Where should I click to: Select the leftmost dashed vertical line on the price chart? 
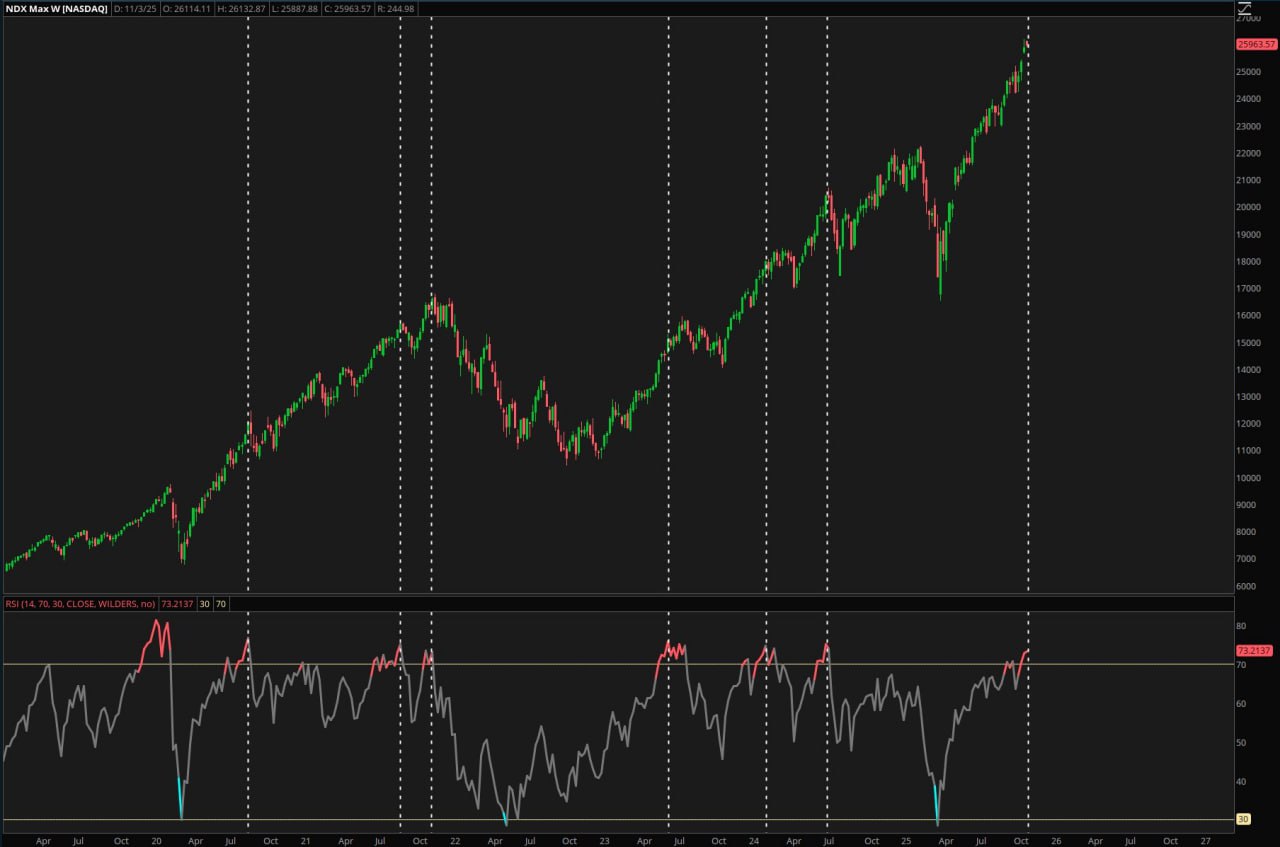tap(248, 300)
